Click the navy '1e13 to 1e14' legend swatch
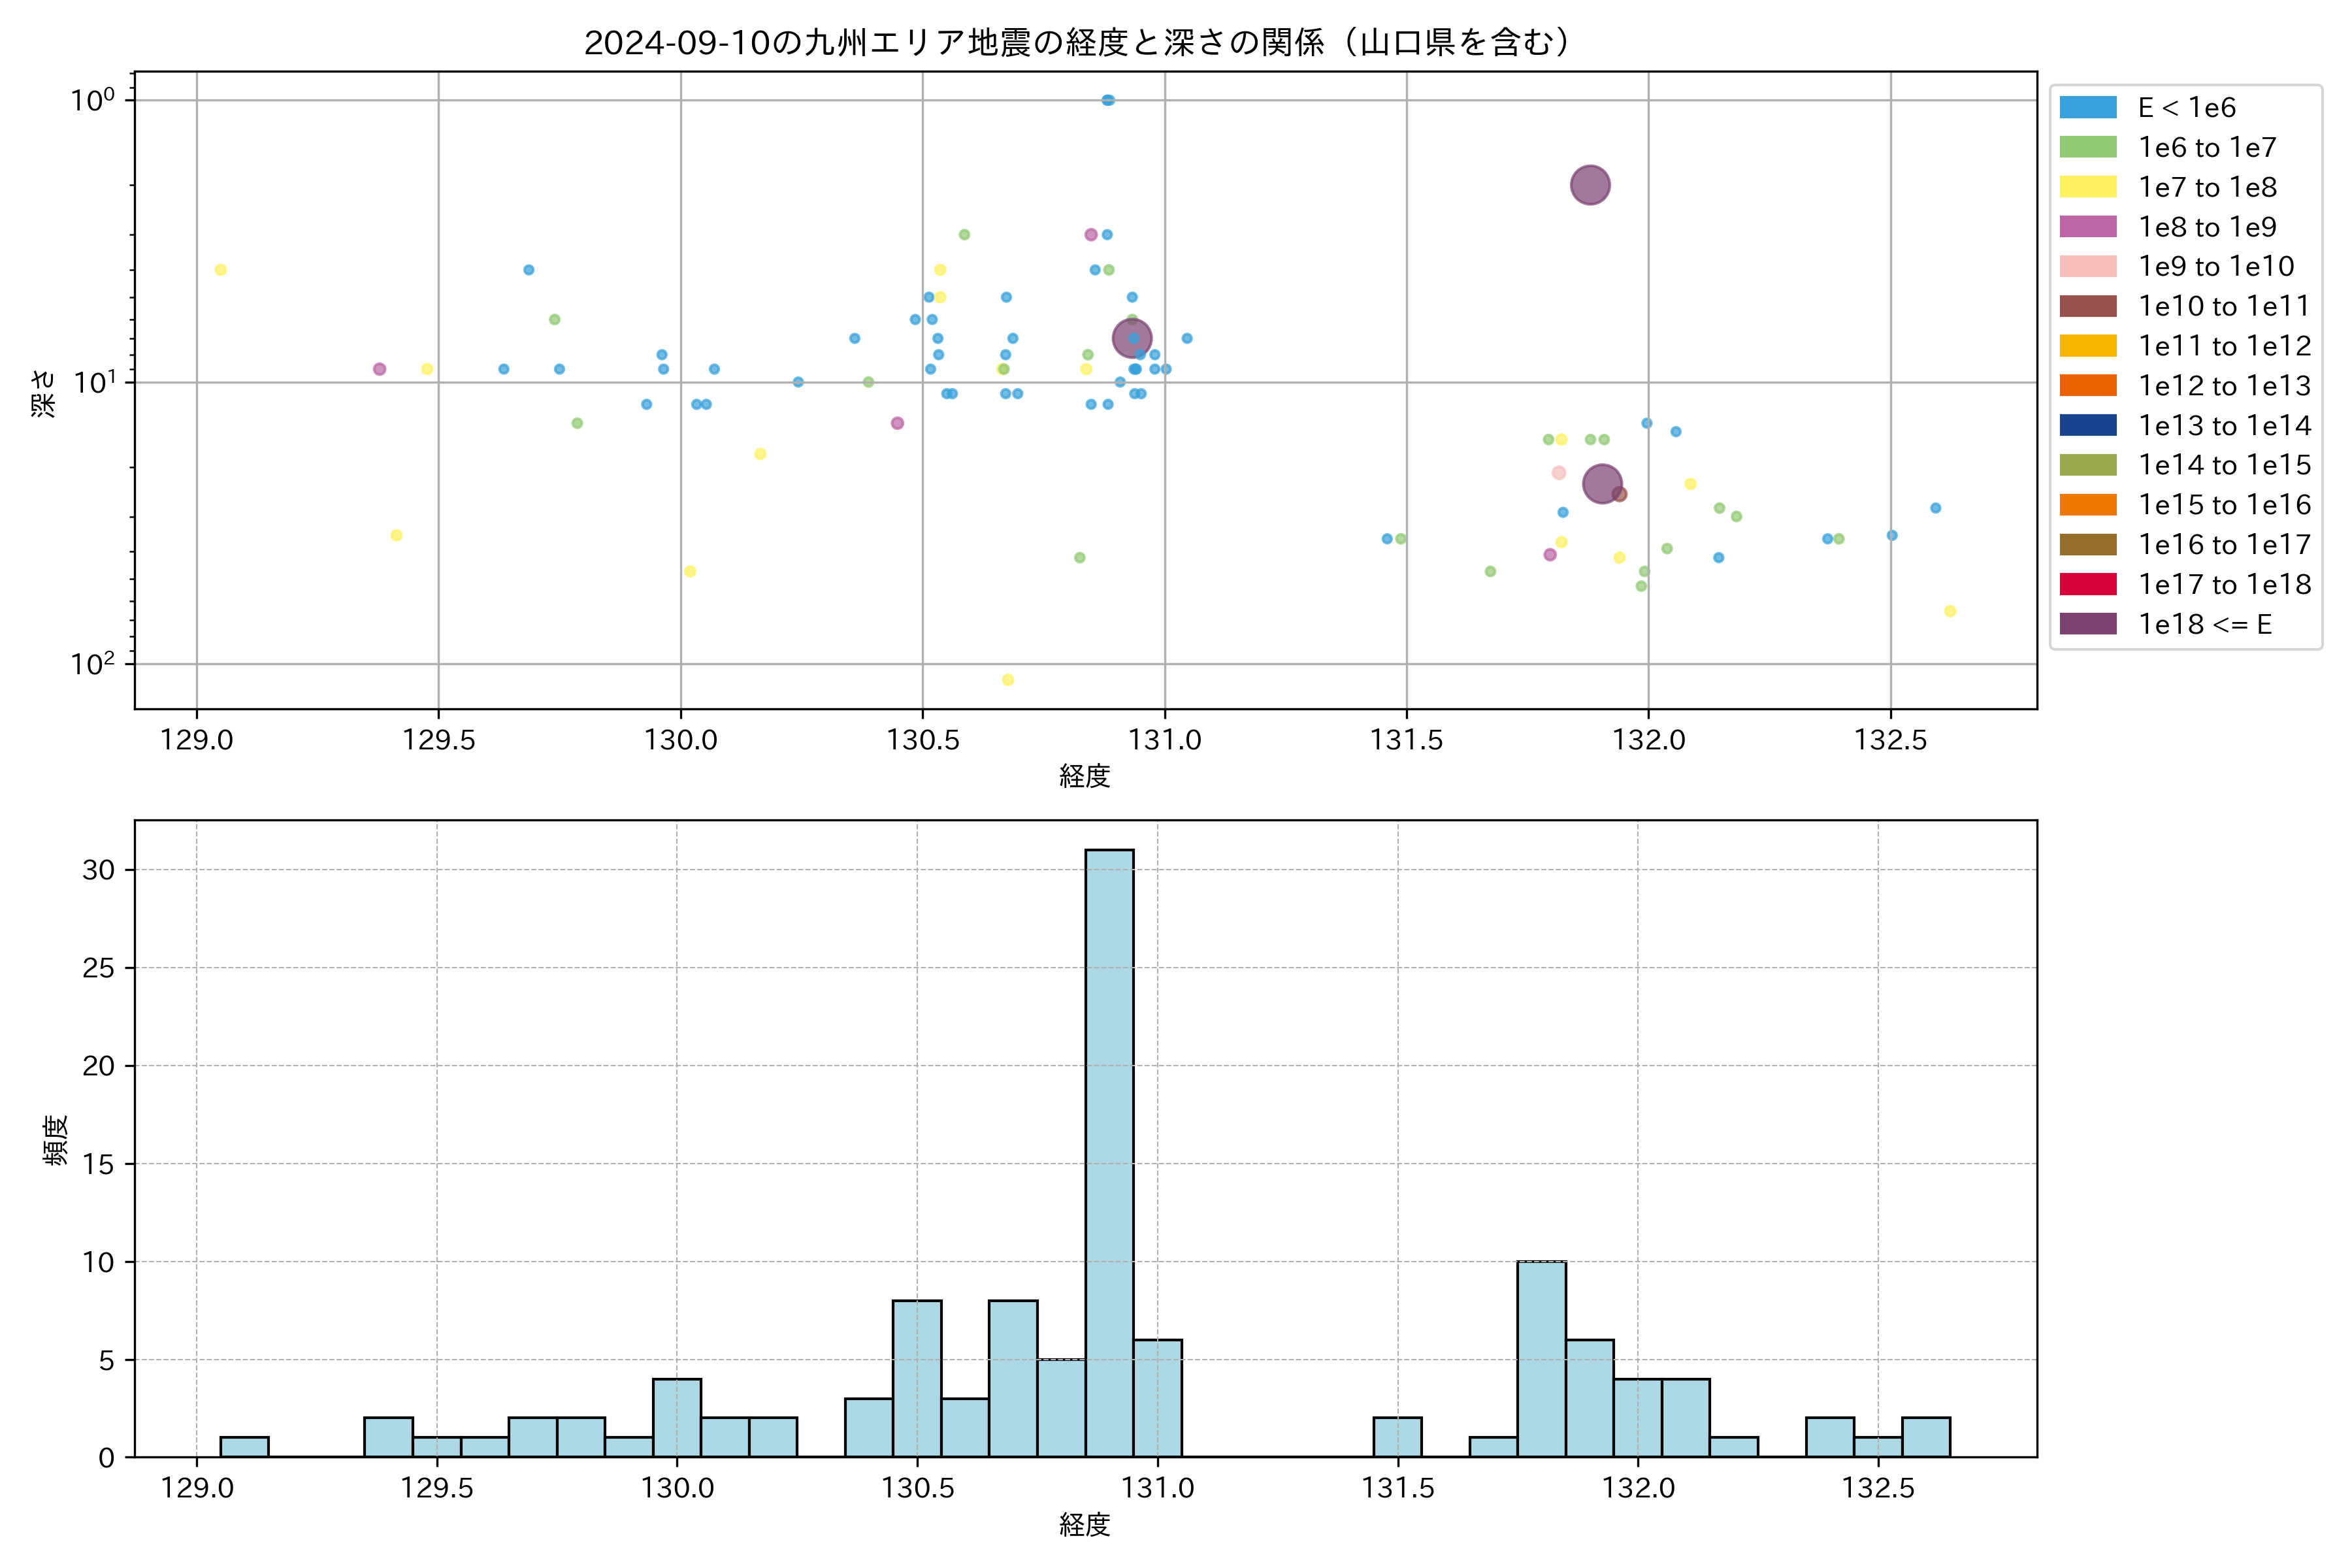The width and height of the screenshot is (2352, 1568). point(2087,425)
